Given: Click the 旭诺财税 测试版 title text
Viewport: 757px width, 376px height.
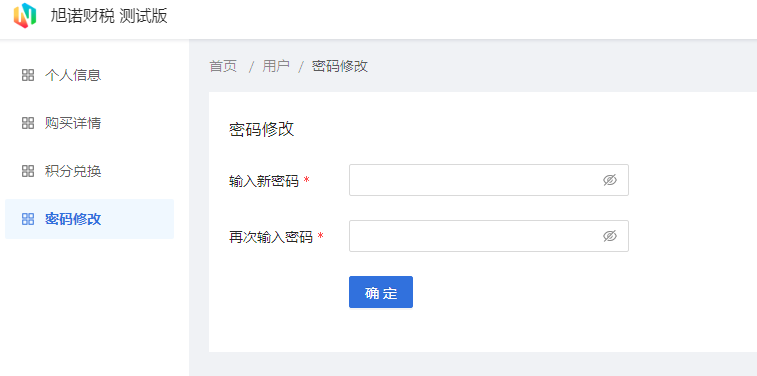Looking at the screenshot, I should pyautogui.click(x=109, y=16).
